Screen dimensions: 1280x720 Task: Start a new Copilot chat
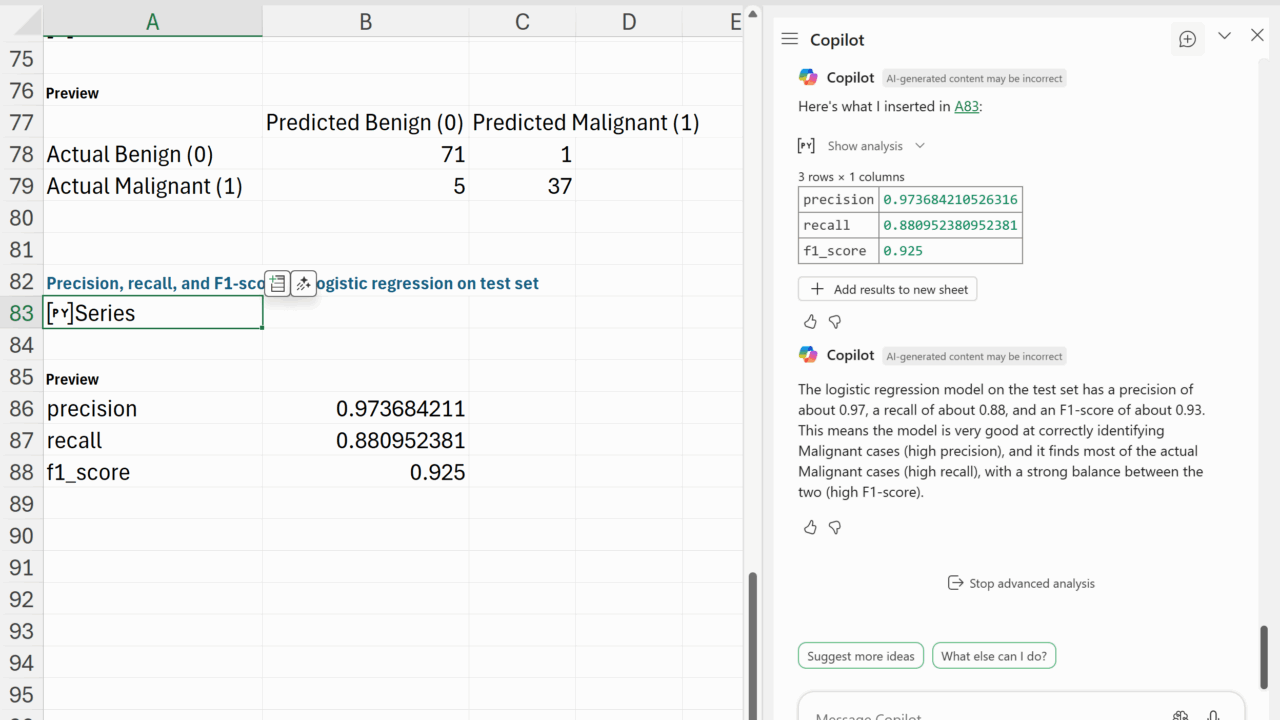(1187, 39)
